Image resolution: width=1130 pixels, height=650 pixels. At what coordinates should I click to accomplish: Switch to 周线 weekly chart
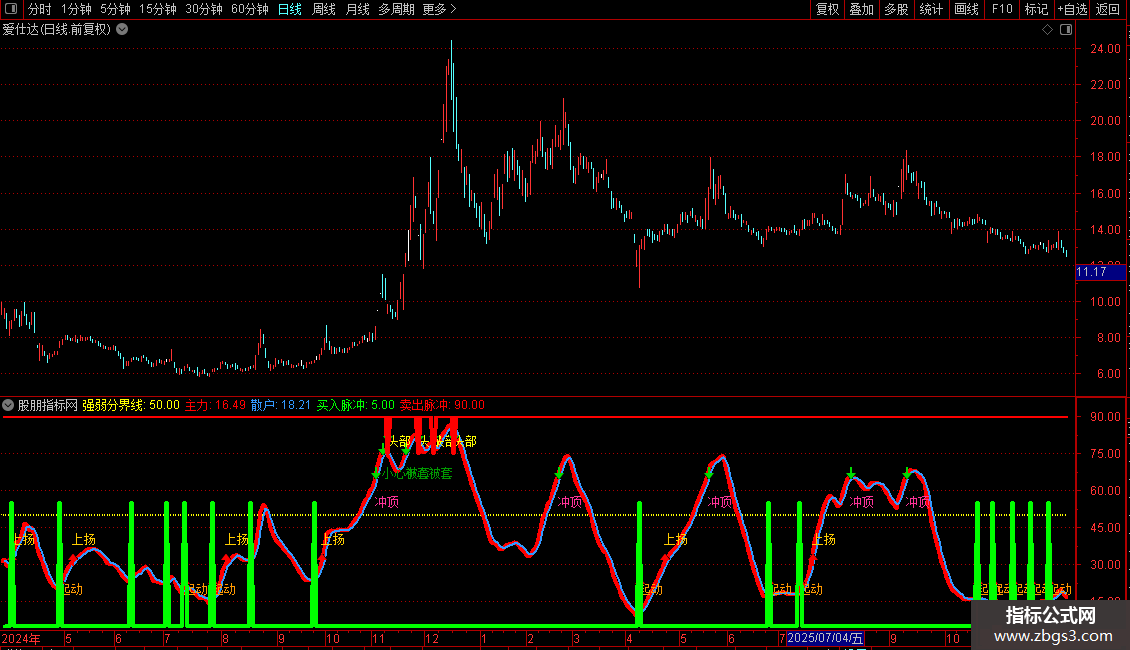pyautogui.click(x=324, y=9)
